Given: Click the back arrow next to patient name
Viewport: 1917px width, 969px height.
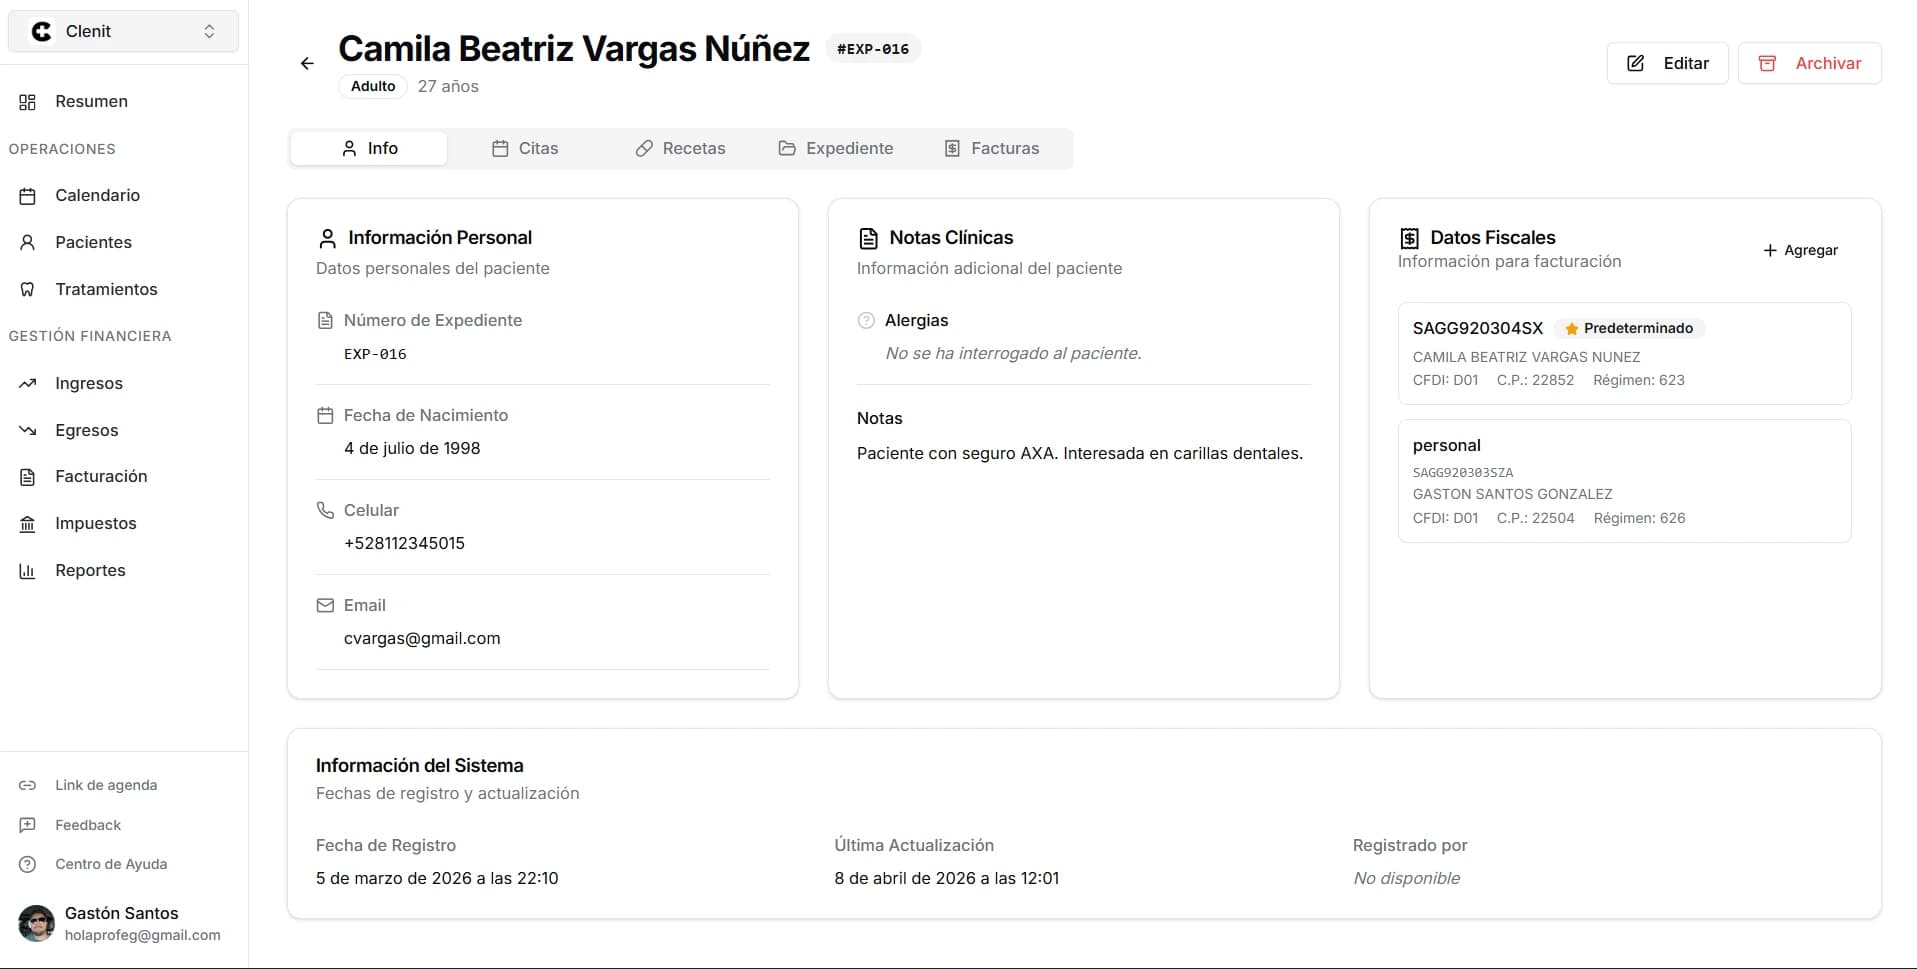Looking at the screenshot, I should click(x=307, y=63).
